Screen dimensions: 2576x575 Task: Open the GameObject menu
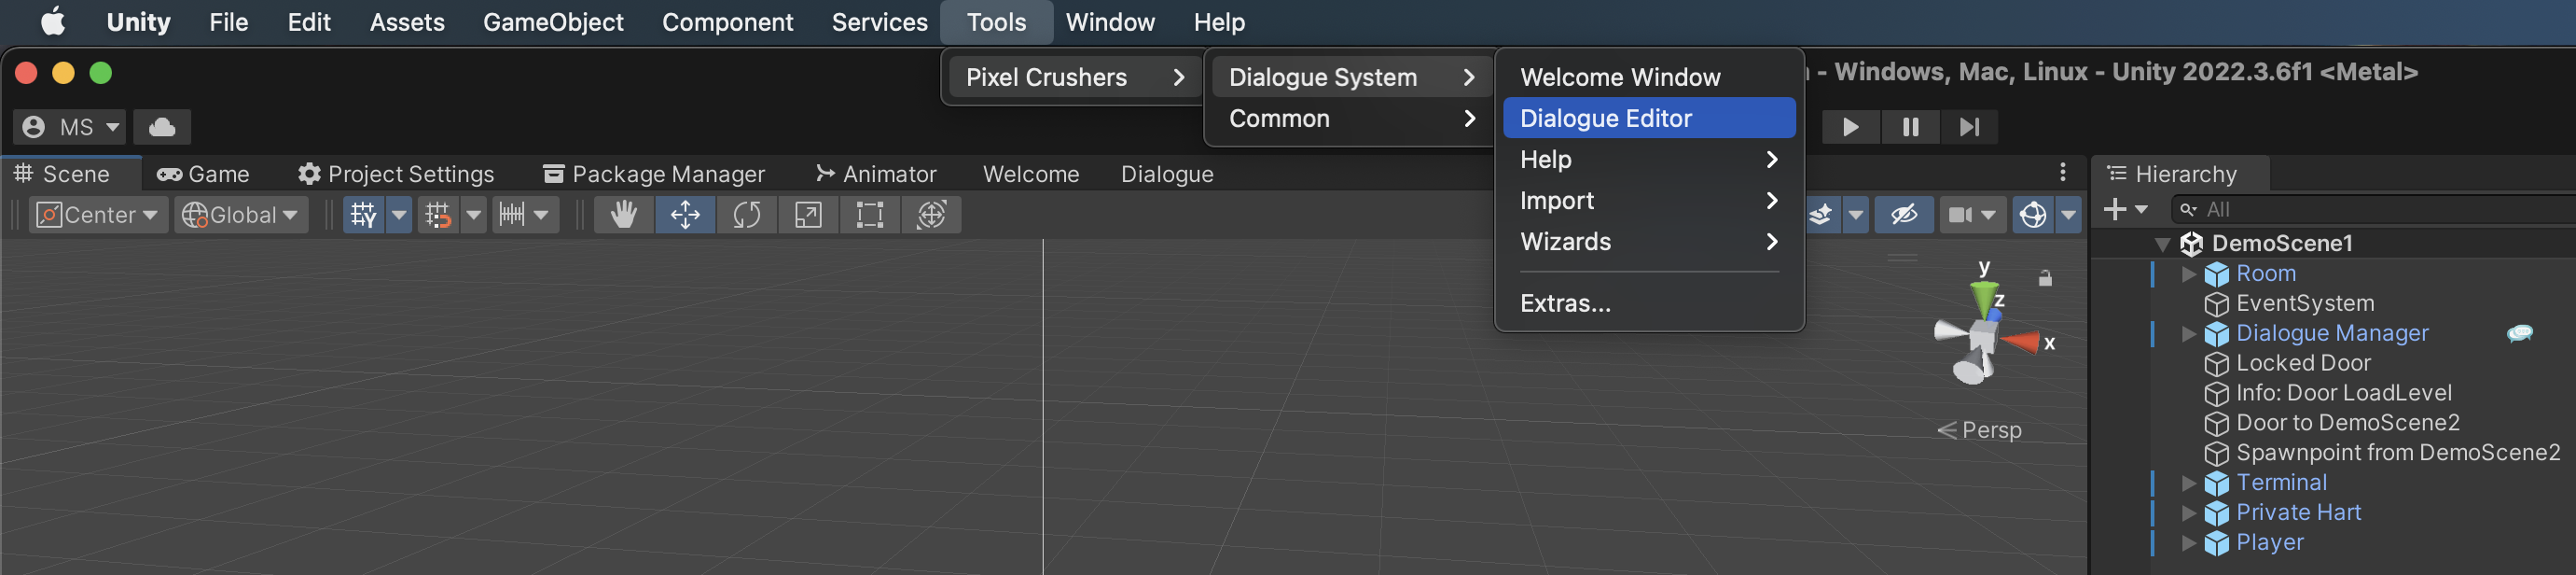coord(553,22)
